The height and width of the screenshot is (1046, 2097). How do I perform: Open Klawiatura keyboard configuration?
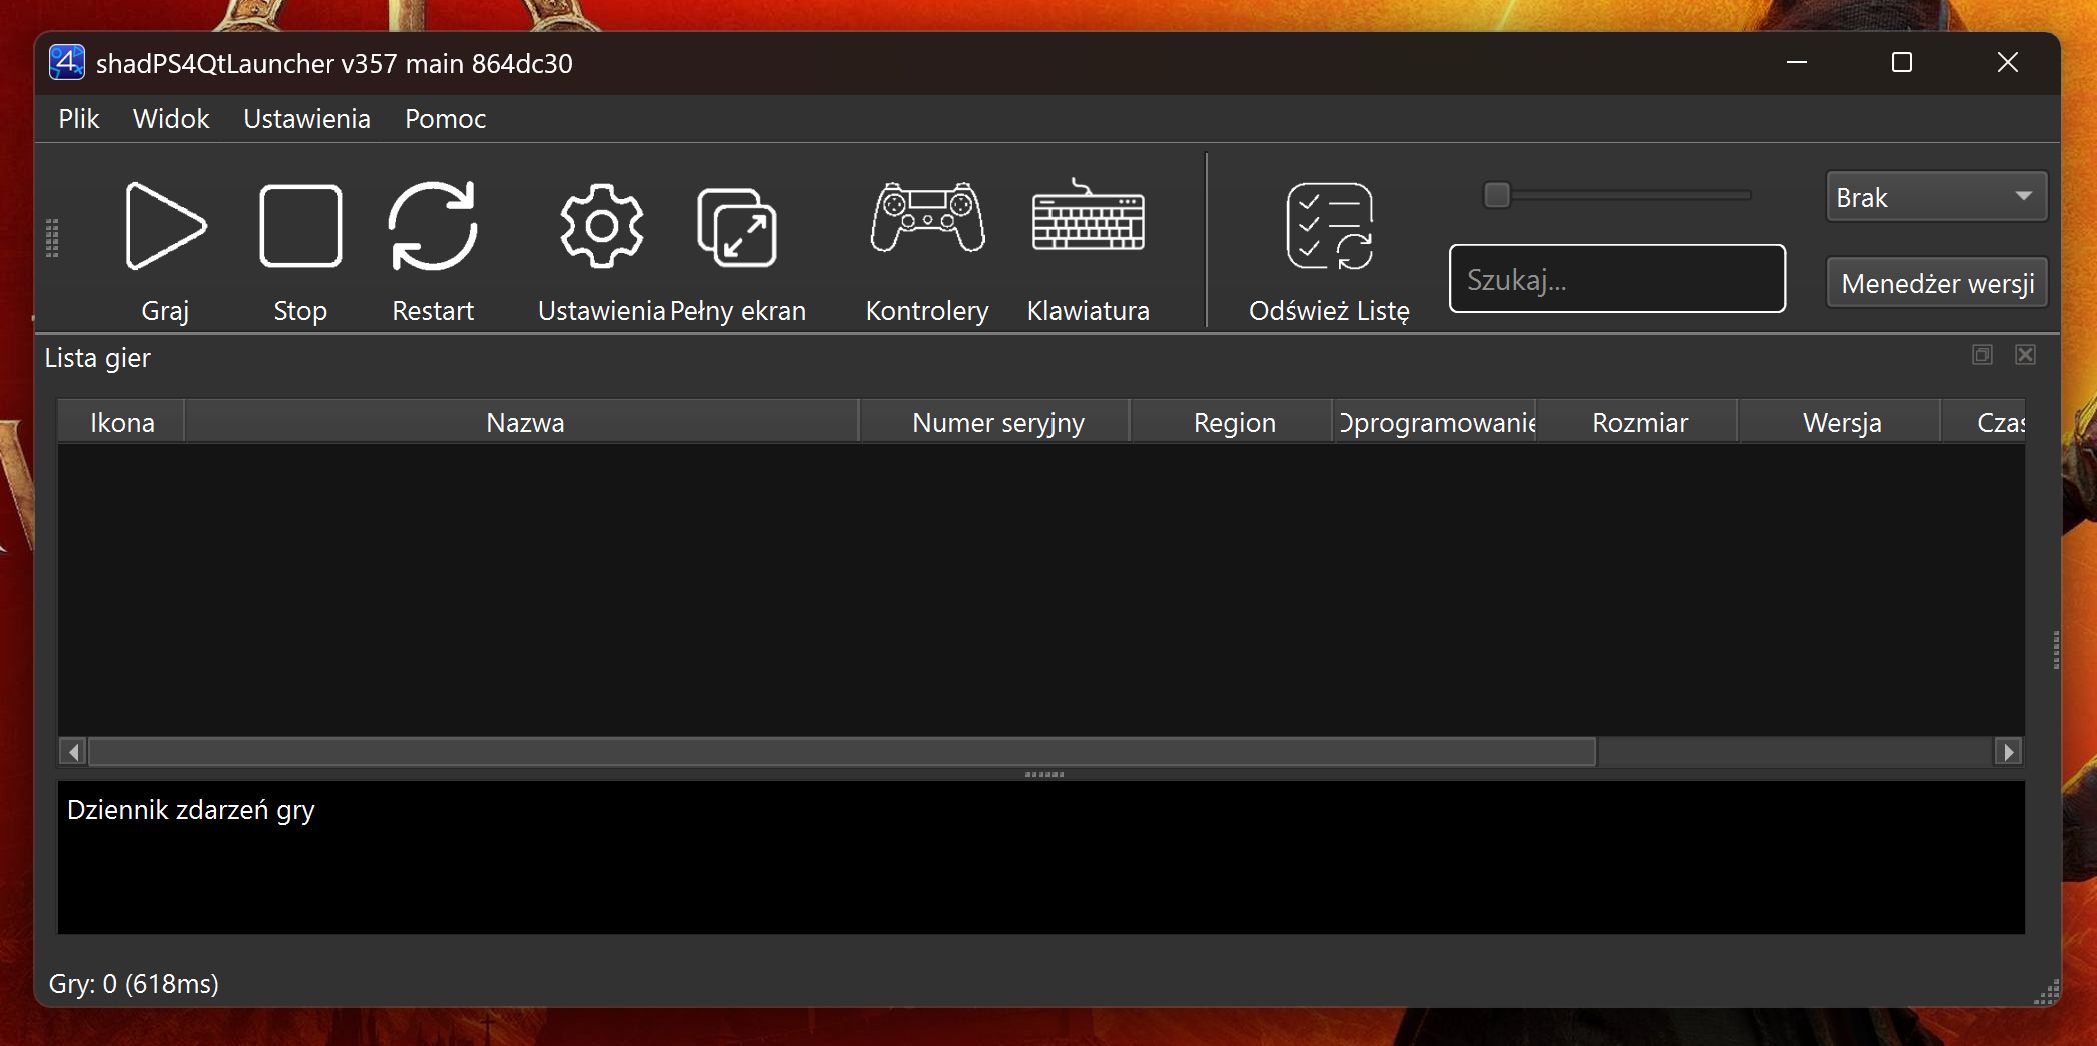[x=1088, y=215]
